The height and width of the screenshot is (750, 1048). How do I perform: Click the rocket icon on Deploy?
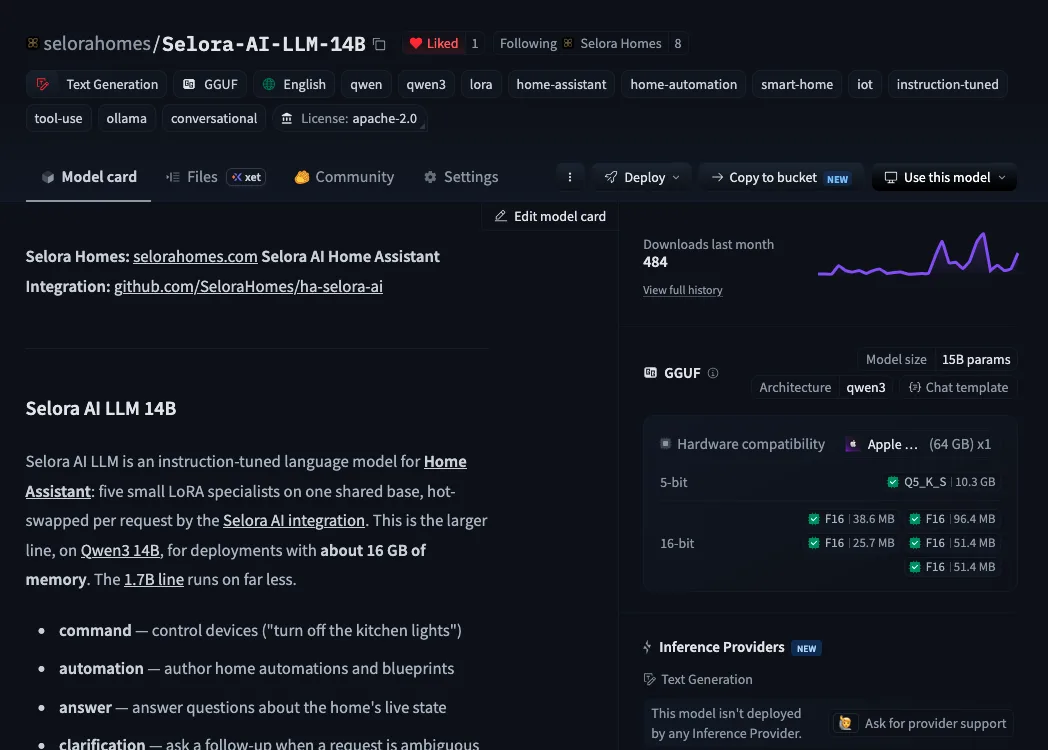[611, 177]
